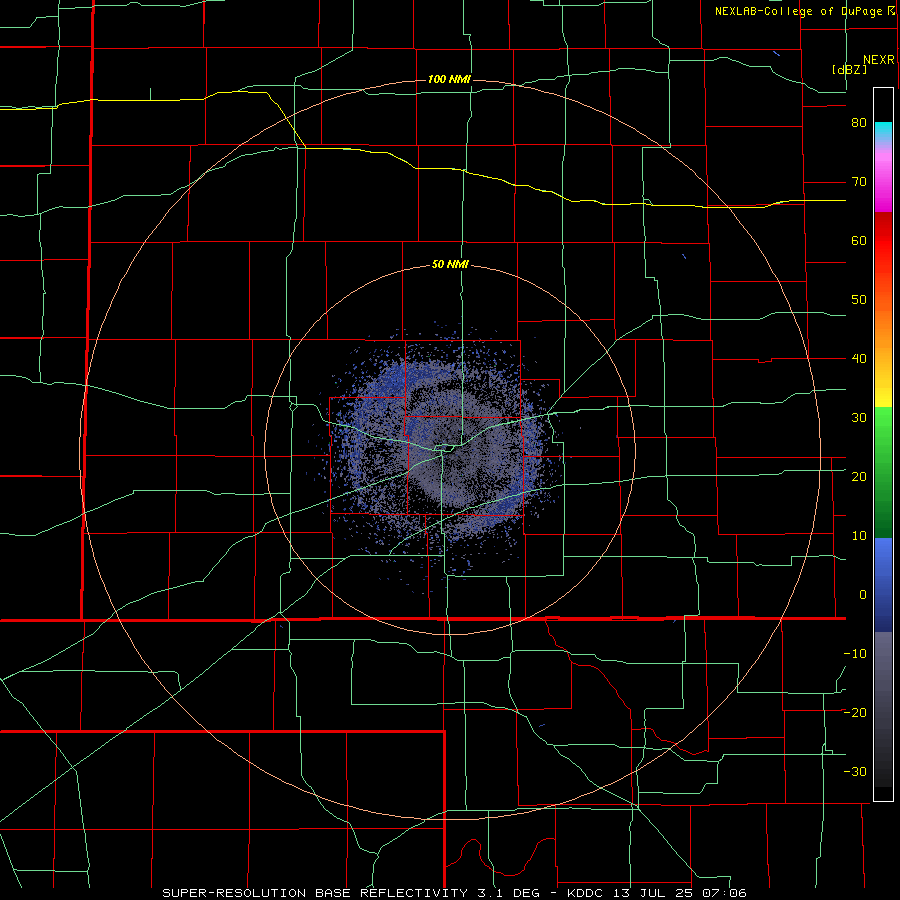This screenshot has height=900, width=900.
Task: Click the [dBZ] unit label
Action: coord(849,70)
